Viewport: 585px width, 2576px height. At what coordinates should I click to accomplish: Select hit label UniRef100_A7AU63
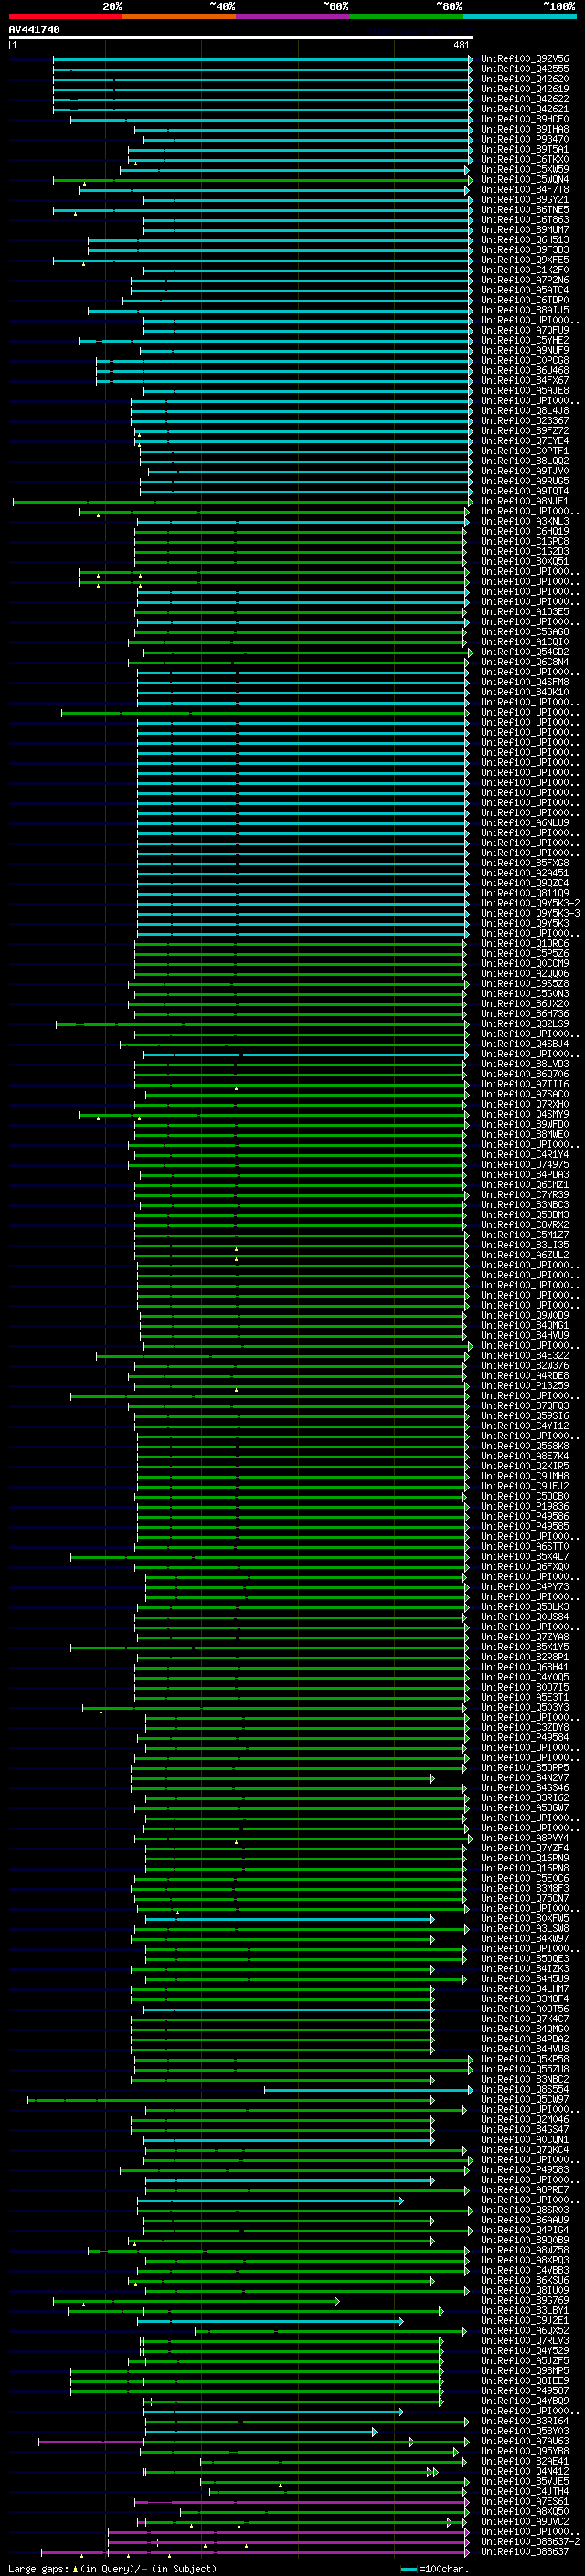pyautogui.click(x=525, y=2441)
